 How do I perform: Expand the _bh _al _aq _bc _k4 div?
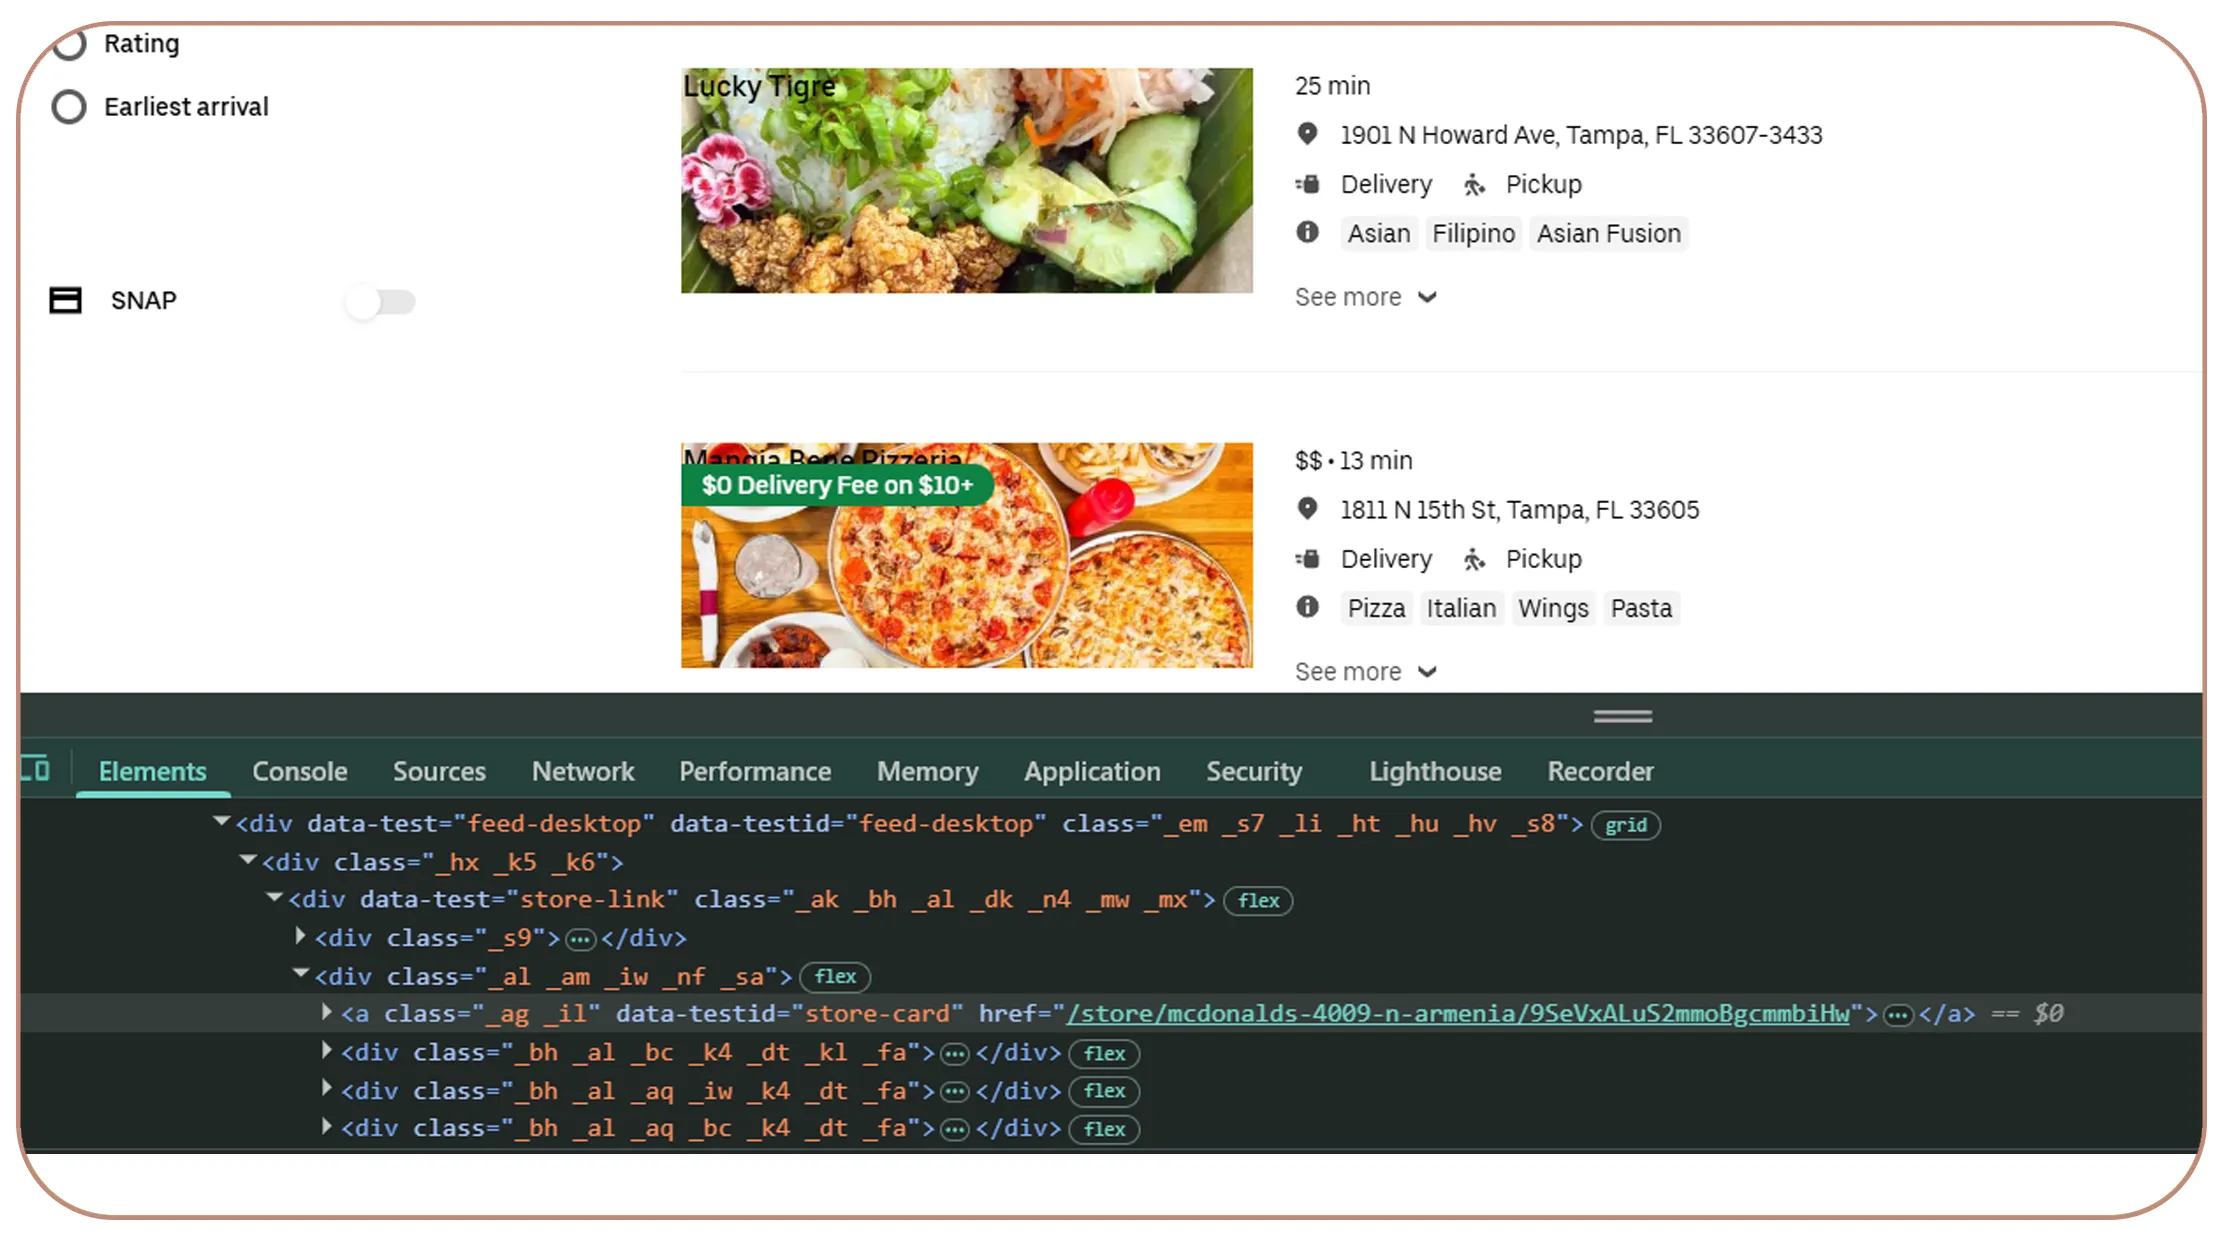326,1126
